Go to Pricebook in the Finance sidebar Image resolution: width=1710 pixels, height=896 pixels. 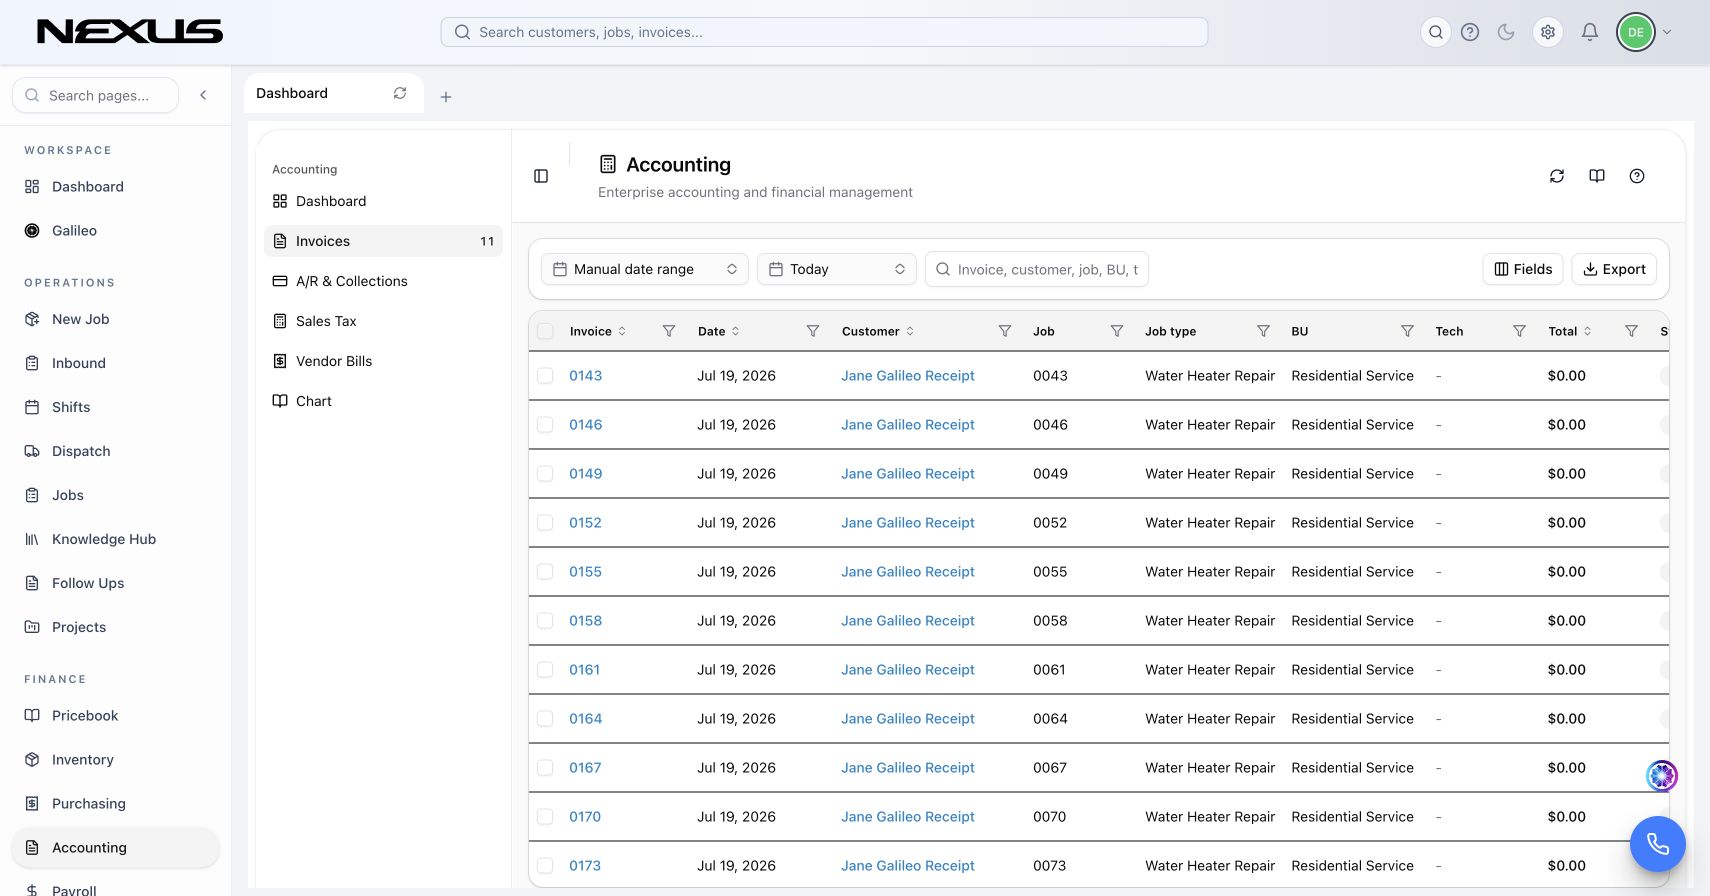[x=115, y=716]
